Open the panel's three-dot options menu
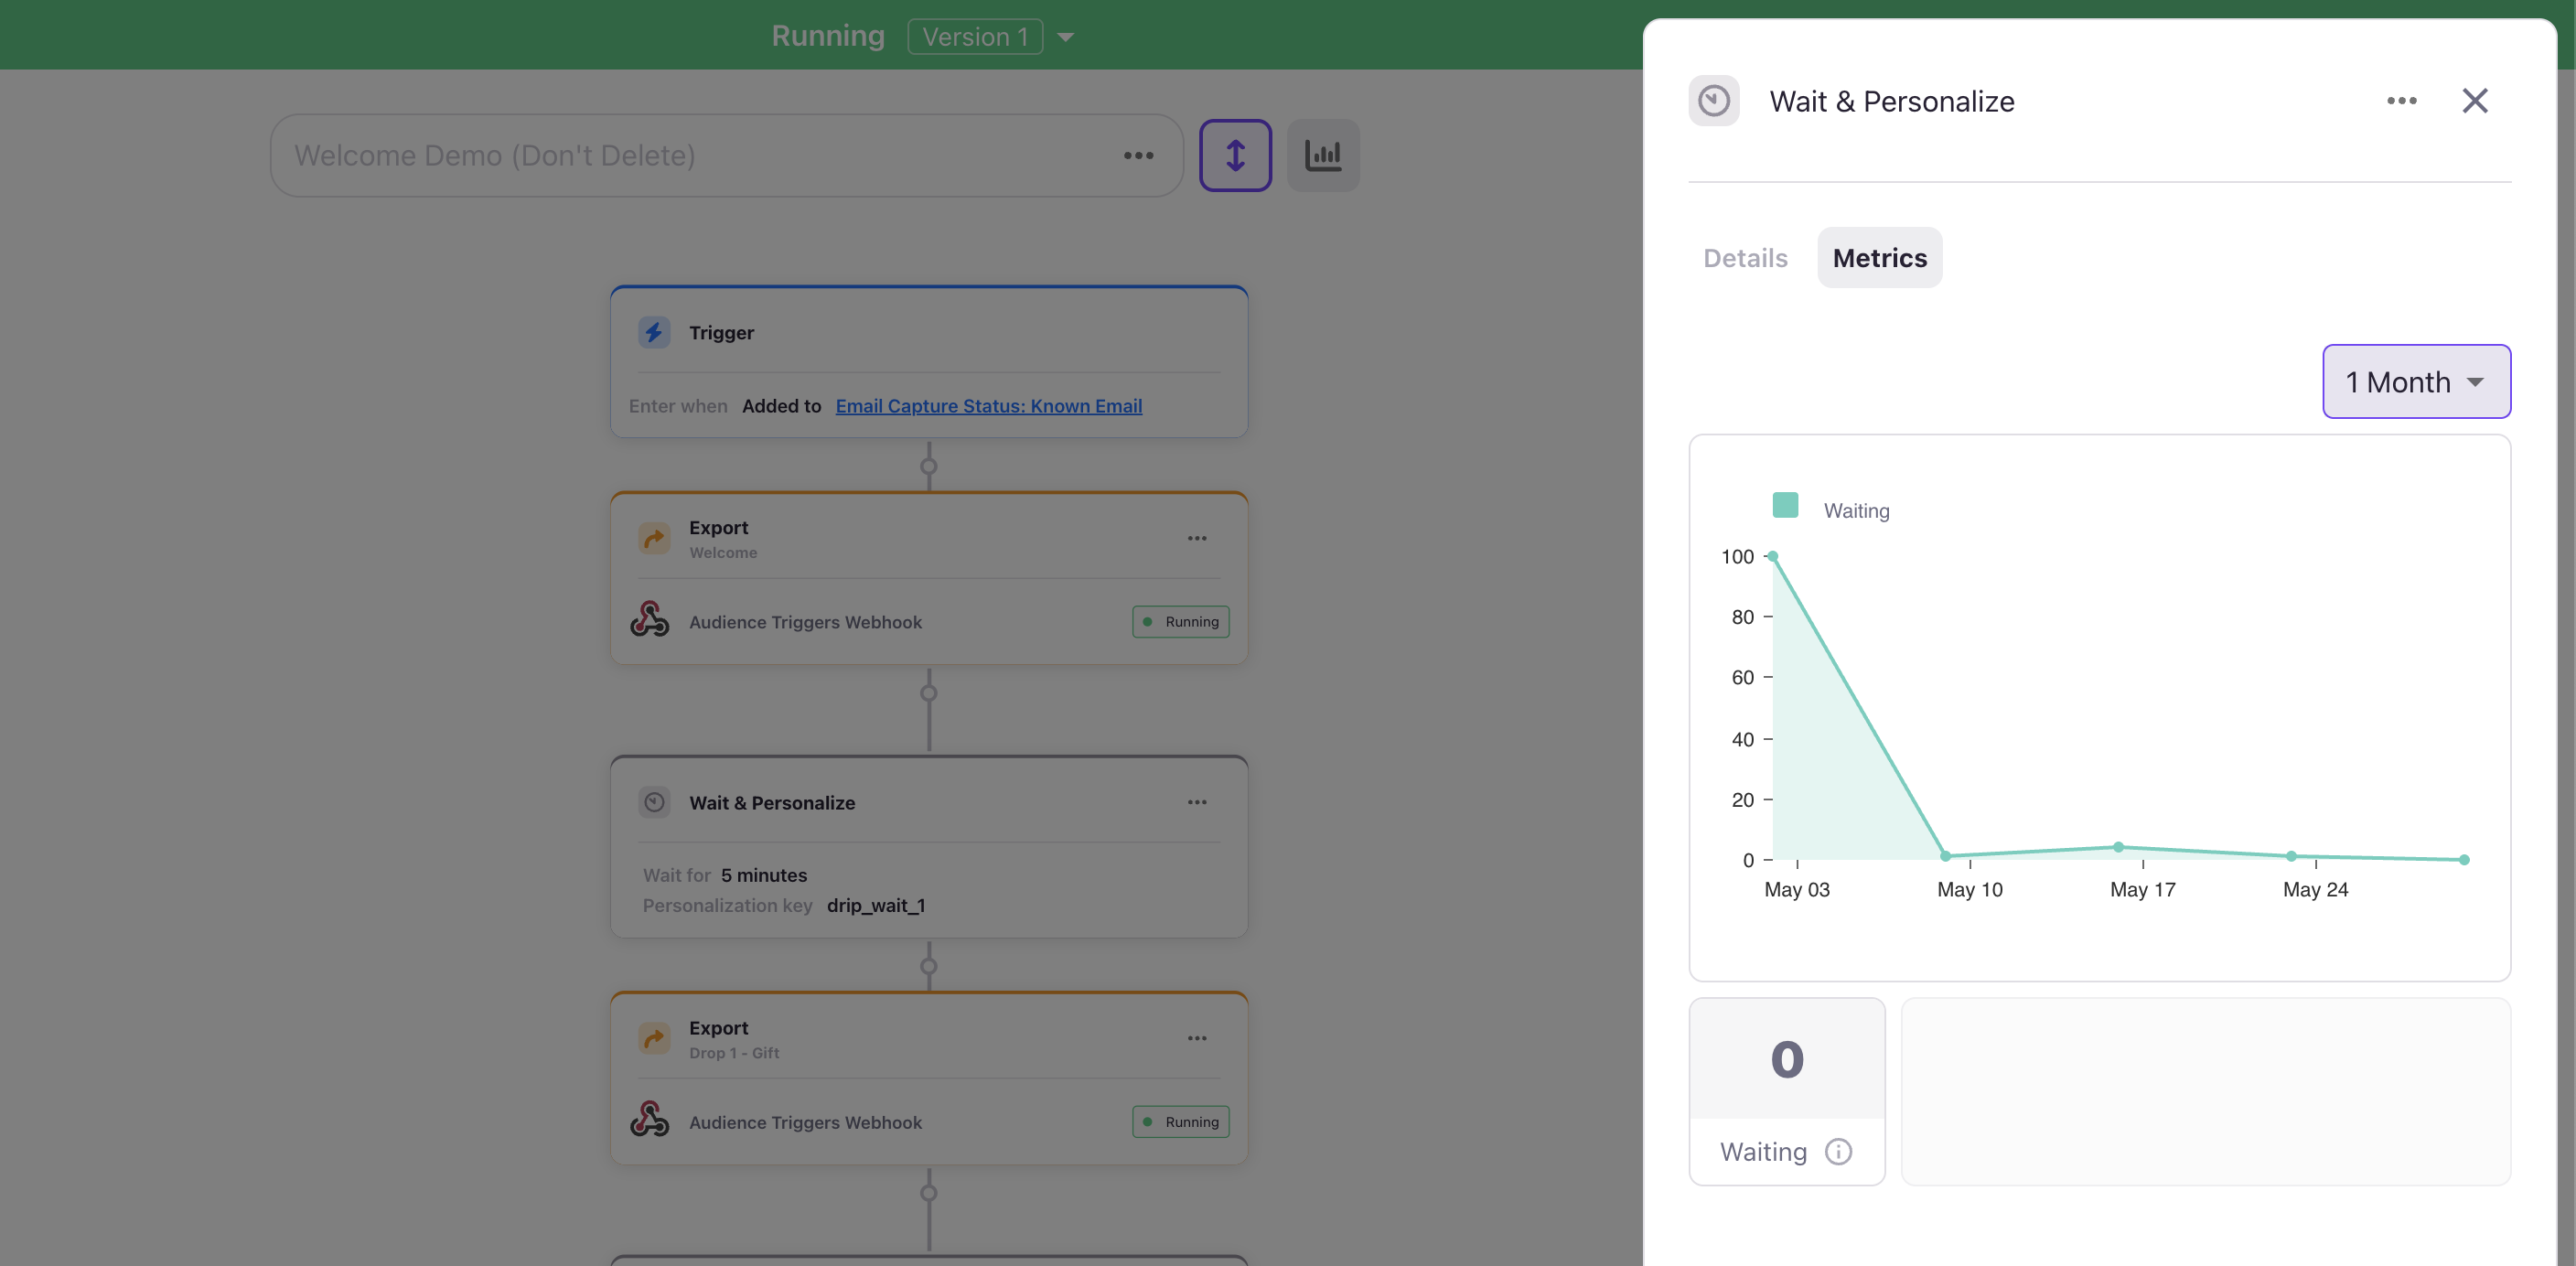The height and width of the screenshot is (1266, 2576). tap(2401, 101)
